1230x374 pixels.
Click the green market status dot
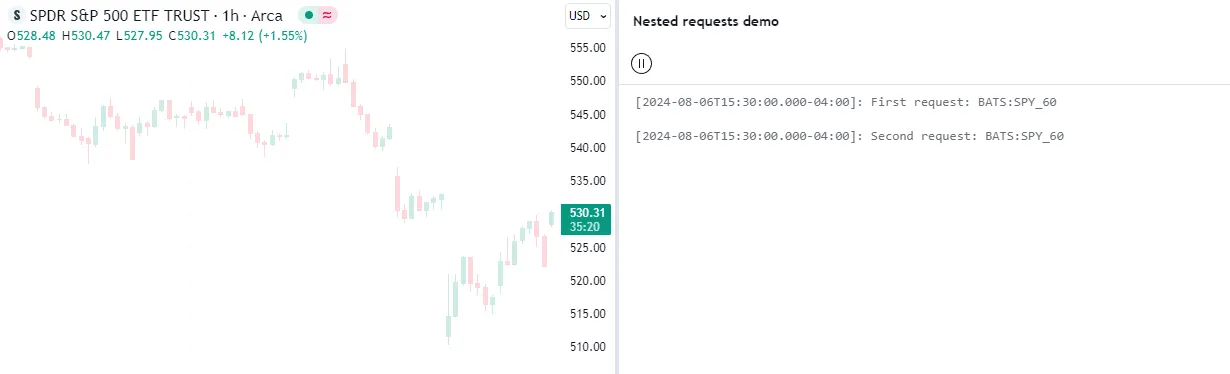(310, 16)
